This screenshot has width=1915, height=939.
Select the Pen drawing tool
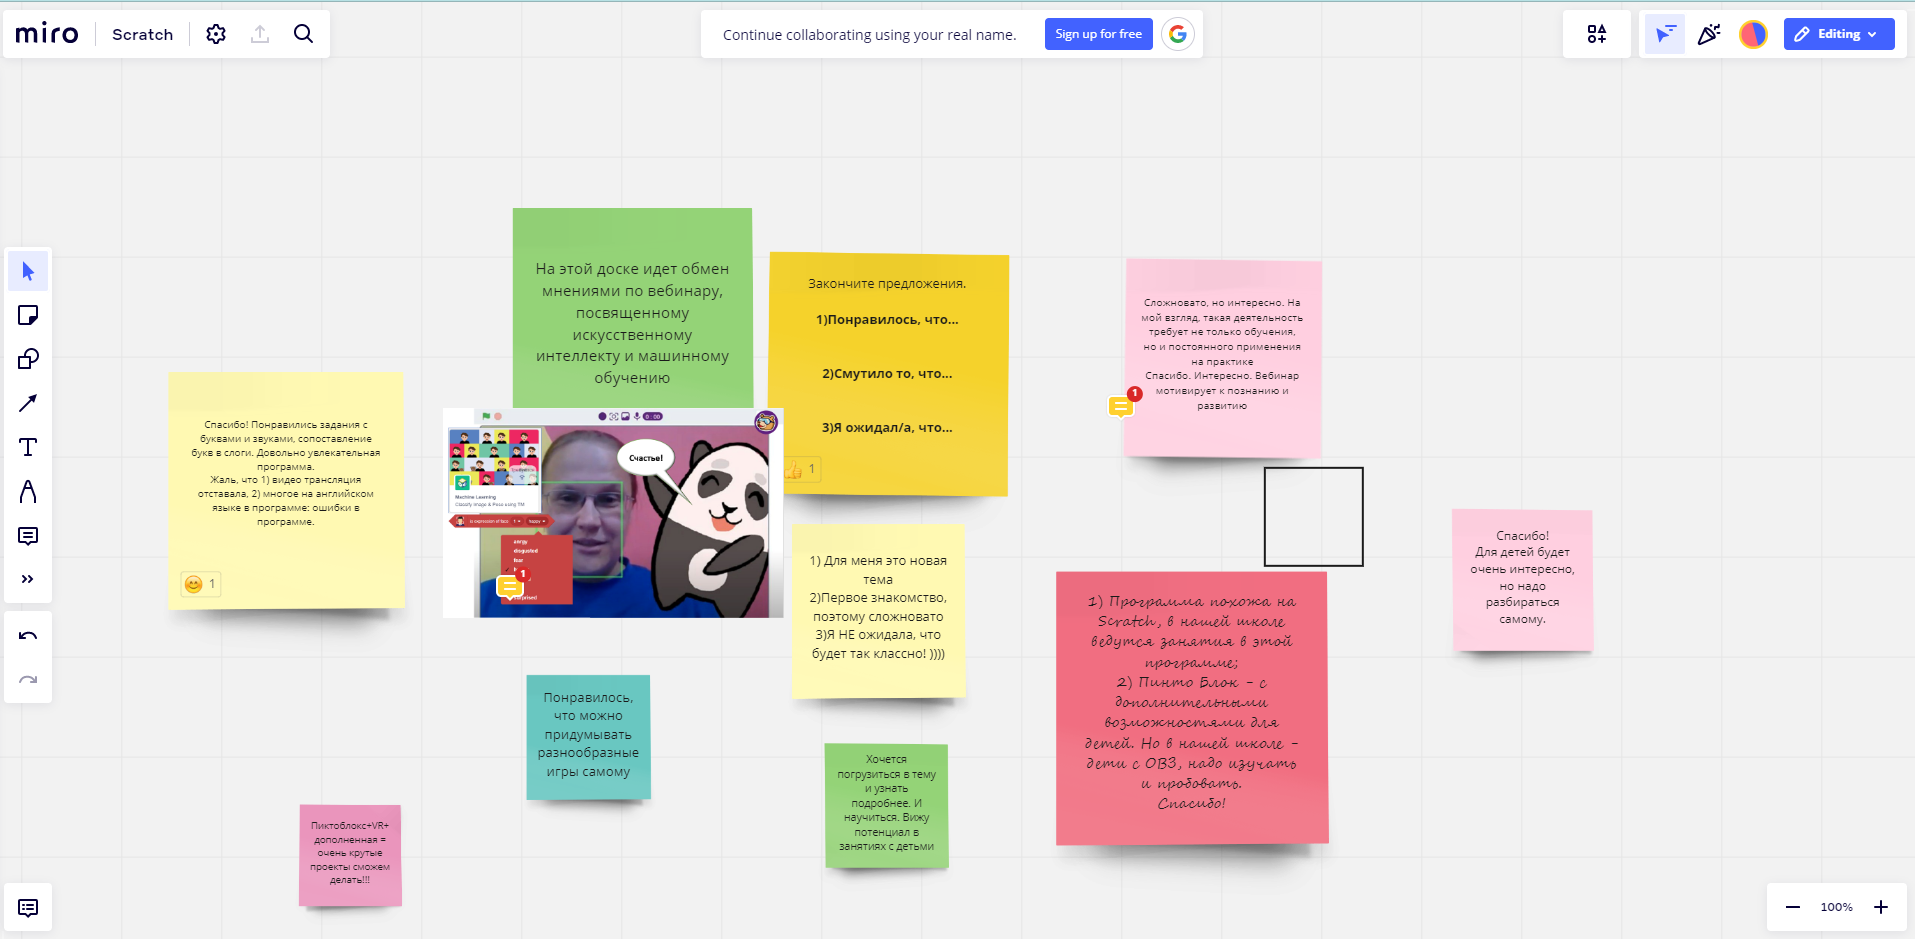click(28, 491)
